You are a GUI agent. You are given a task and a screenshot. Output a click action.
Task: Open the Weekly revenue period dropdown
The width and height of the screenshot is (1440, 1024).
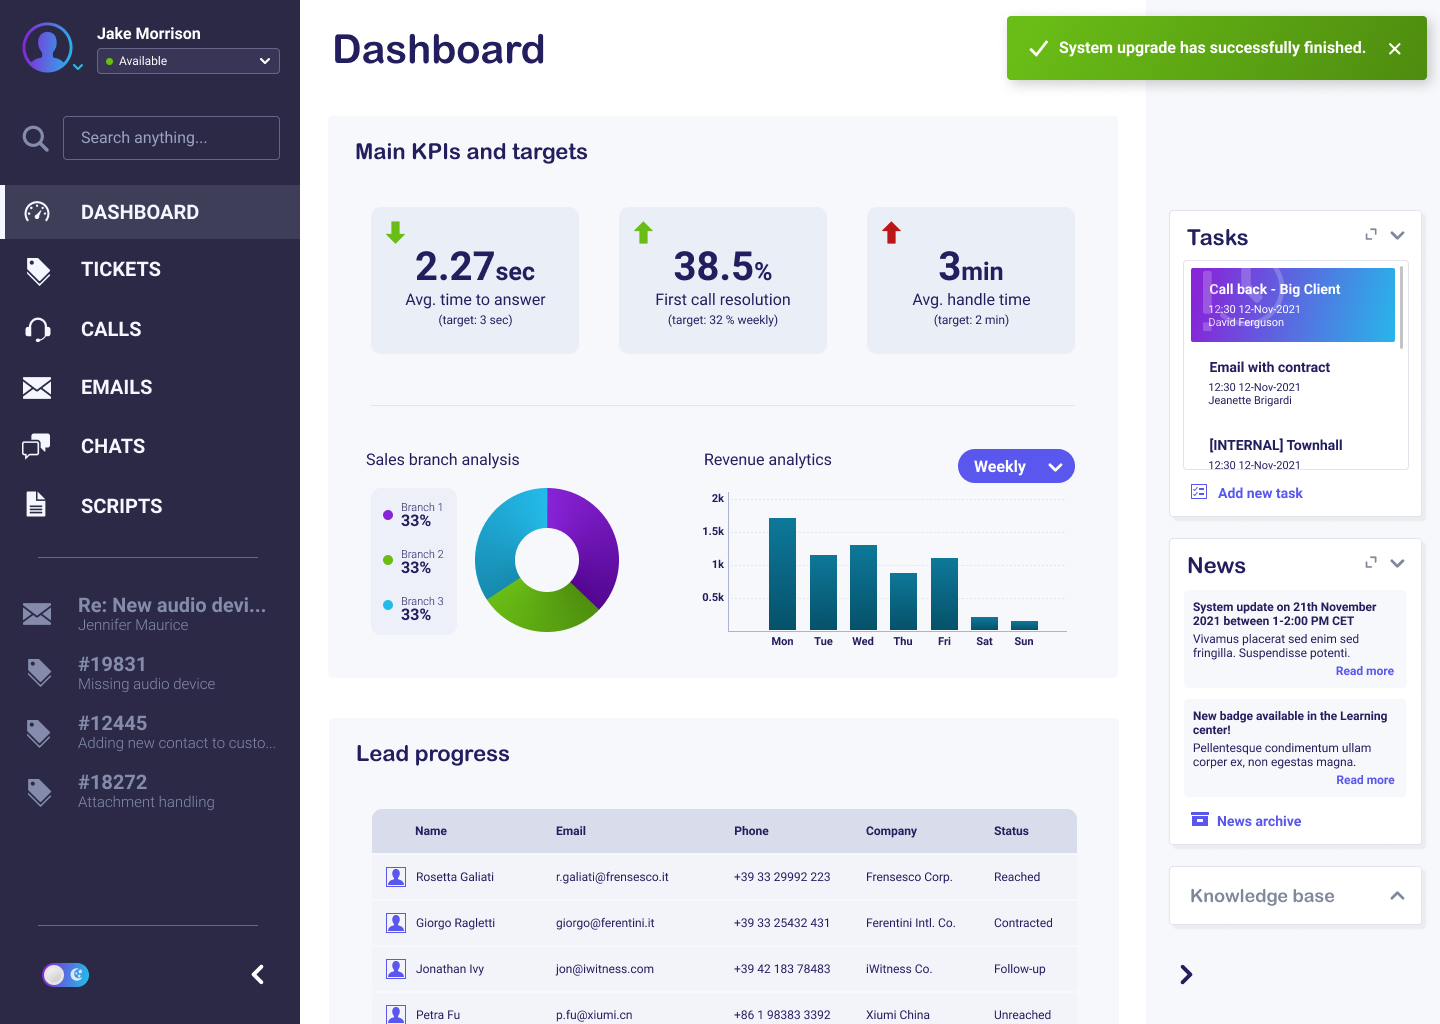coord(1016,466)
